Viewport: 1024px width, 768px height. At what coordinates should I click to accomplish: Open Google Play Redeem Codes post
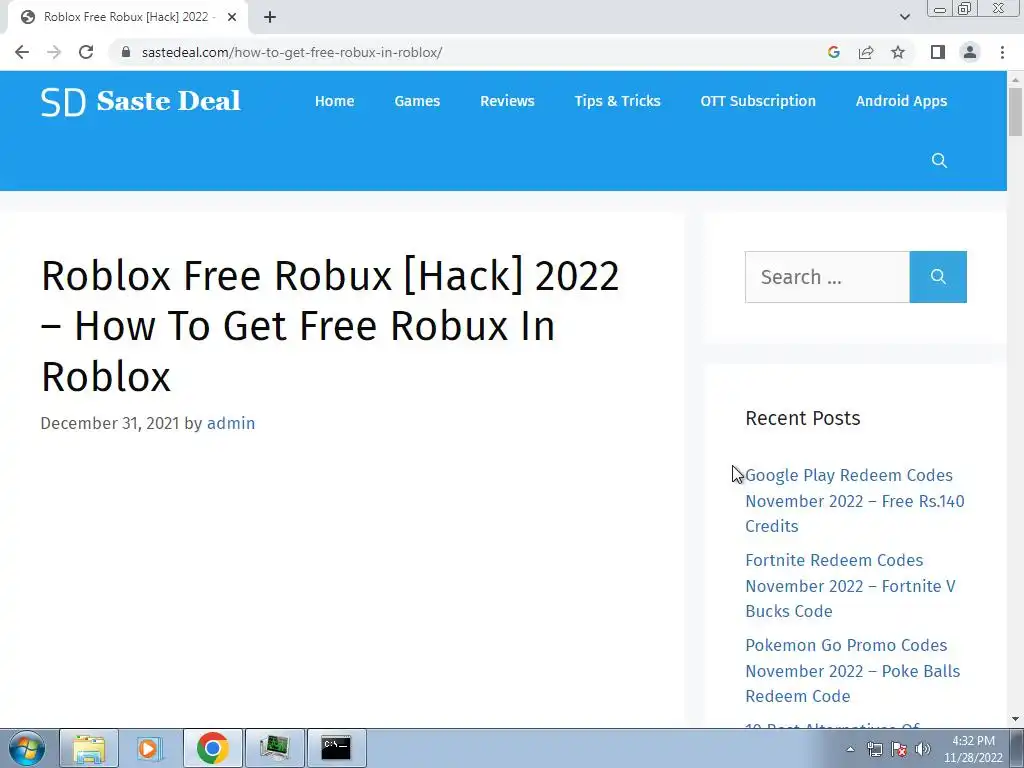[855, 501]
